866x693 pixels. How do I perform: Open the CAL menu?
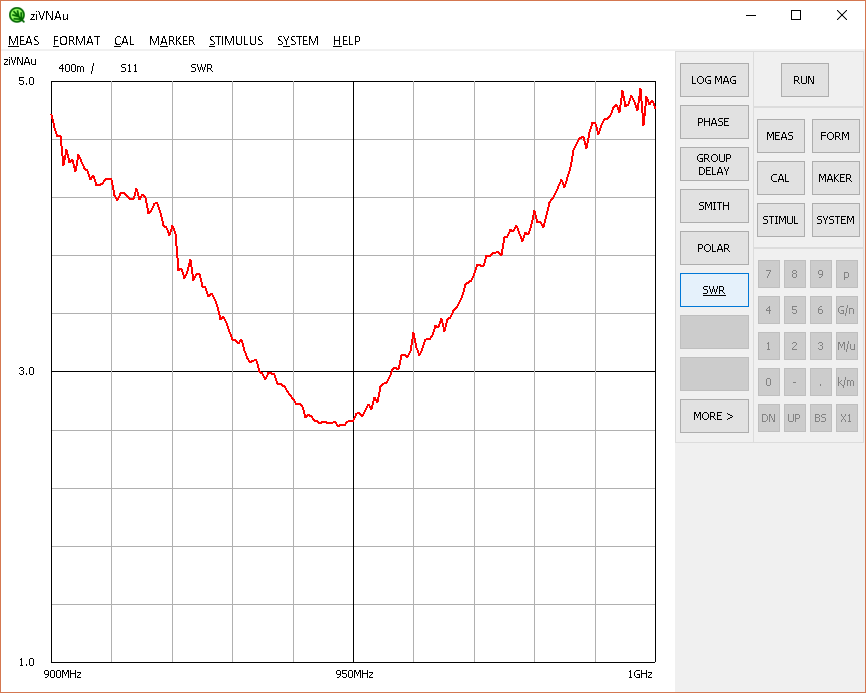[124, 41]
